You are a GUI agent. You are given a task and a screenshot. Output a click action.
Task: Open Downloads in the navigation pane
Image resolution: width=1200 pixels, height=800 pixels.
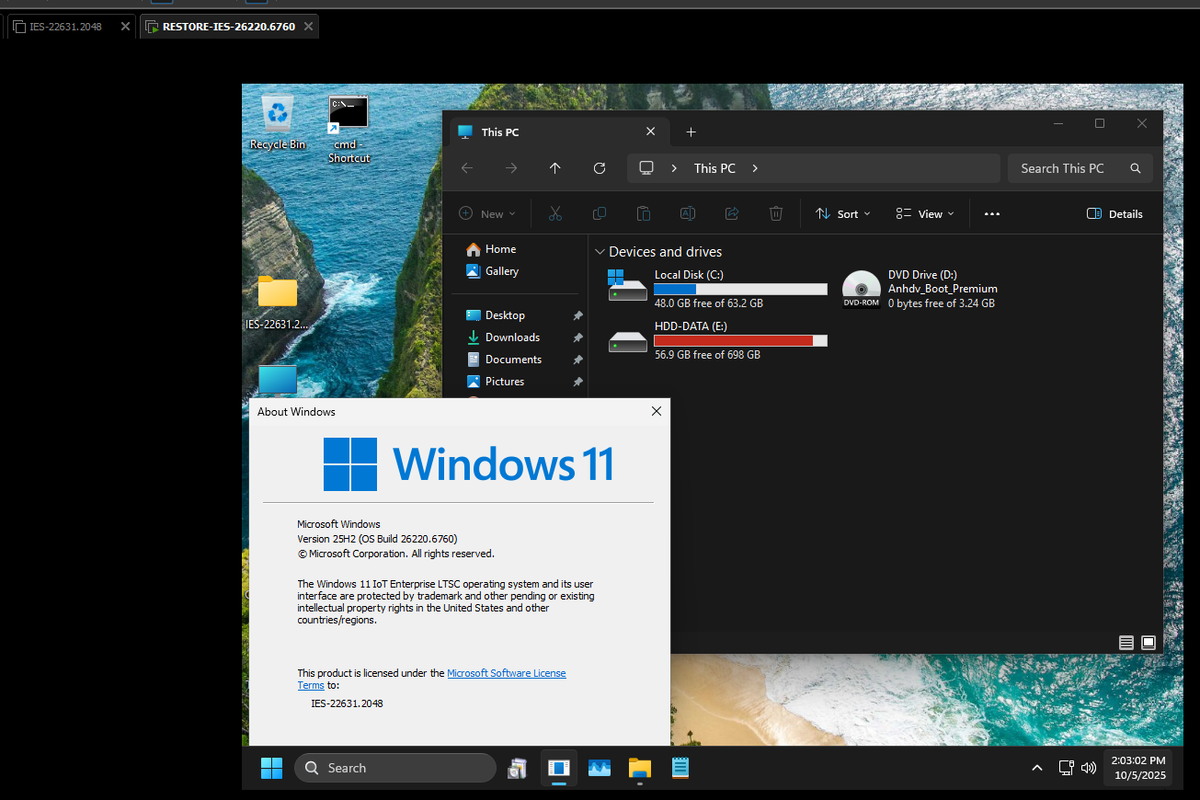503,337
